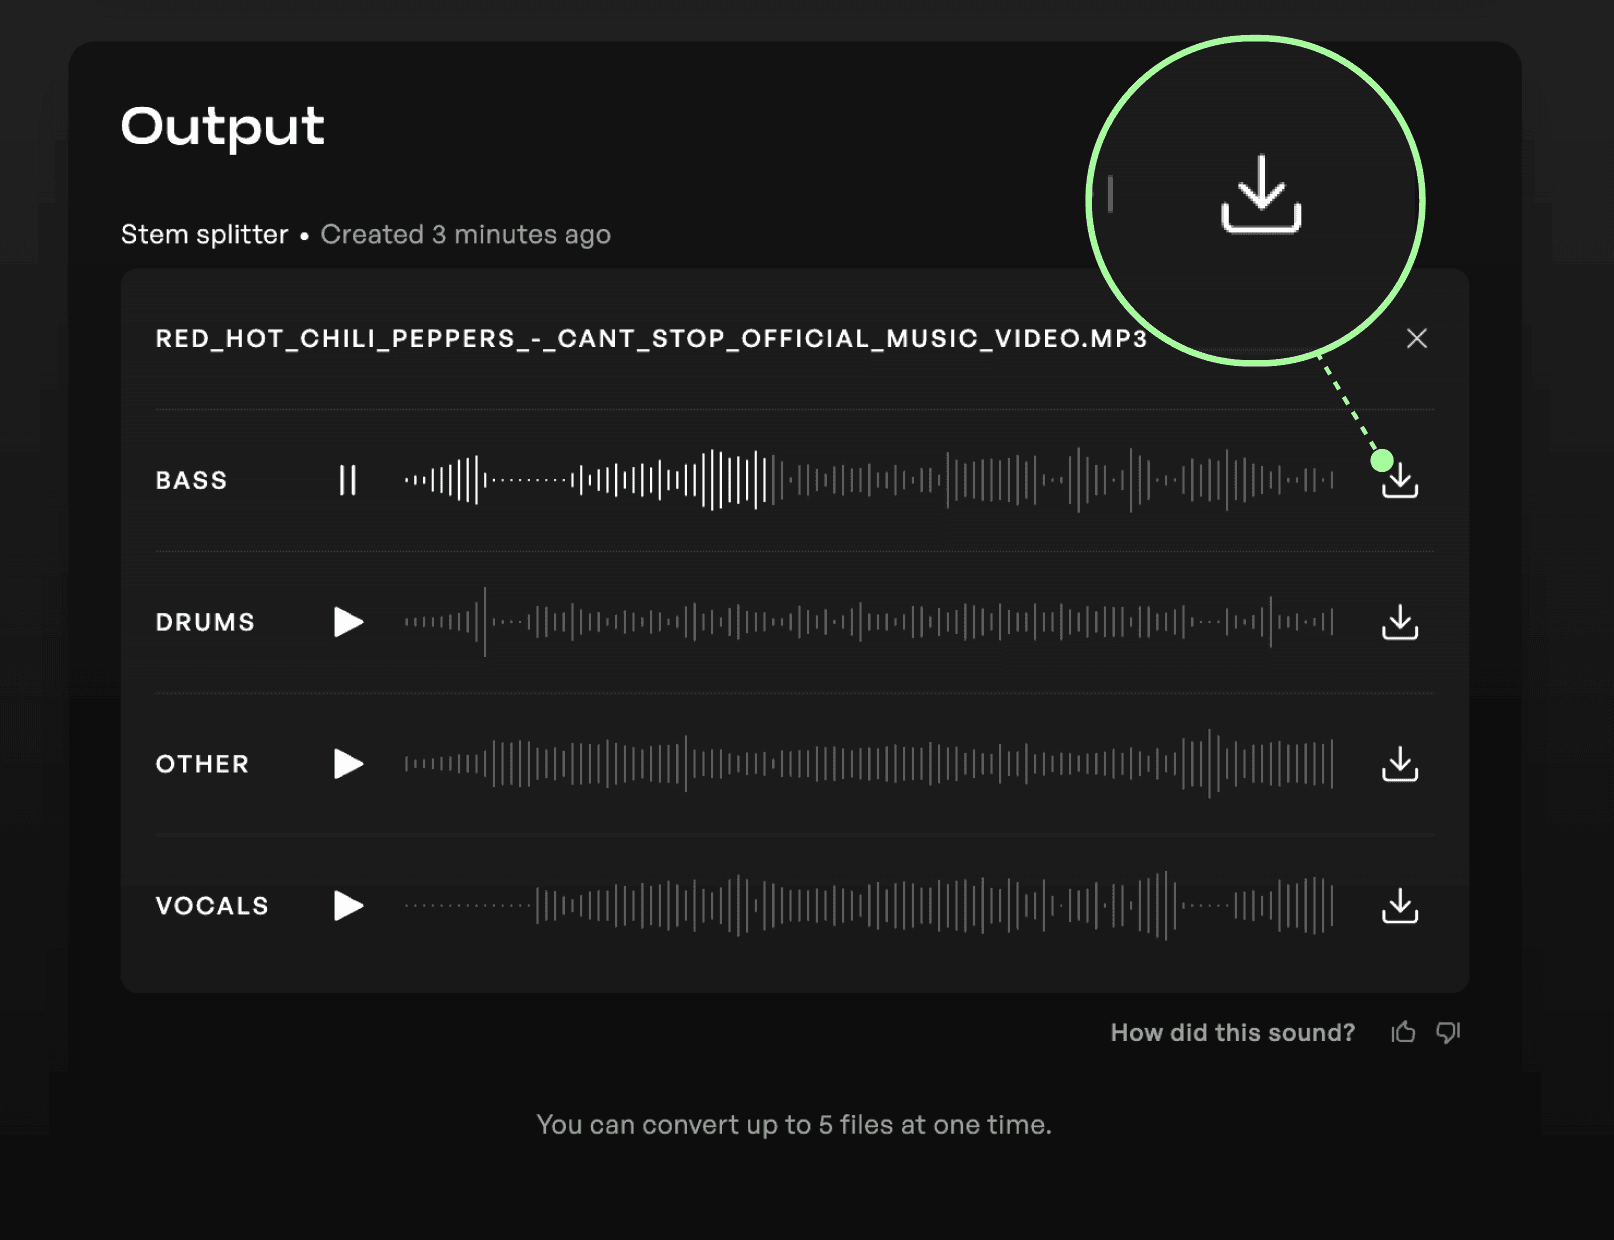Click the 'Stem splitter' label
The image size is (1614, 1240).
(x=205, y=234)
